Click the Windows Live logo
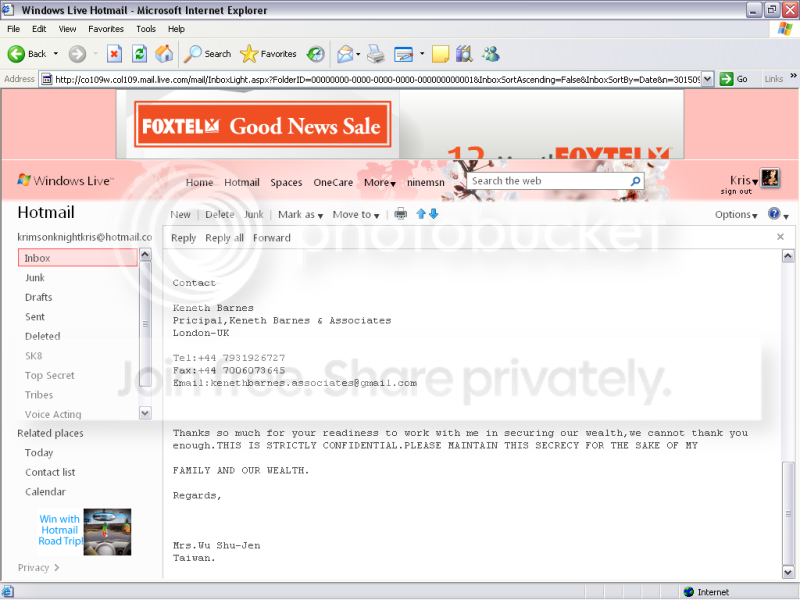Viewport: 800px width, 600px height. pos(66,181)
